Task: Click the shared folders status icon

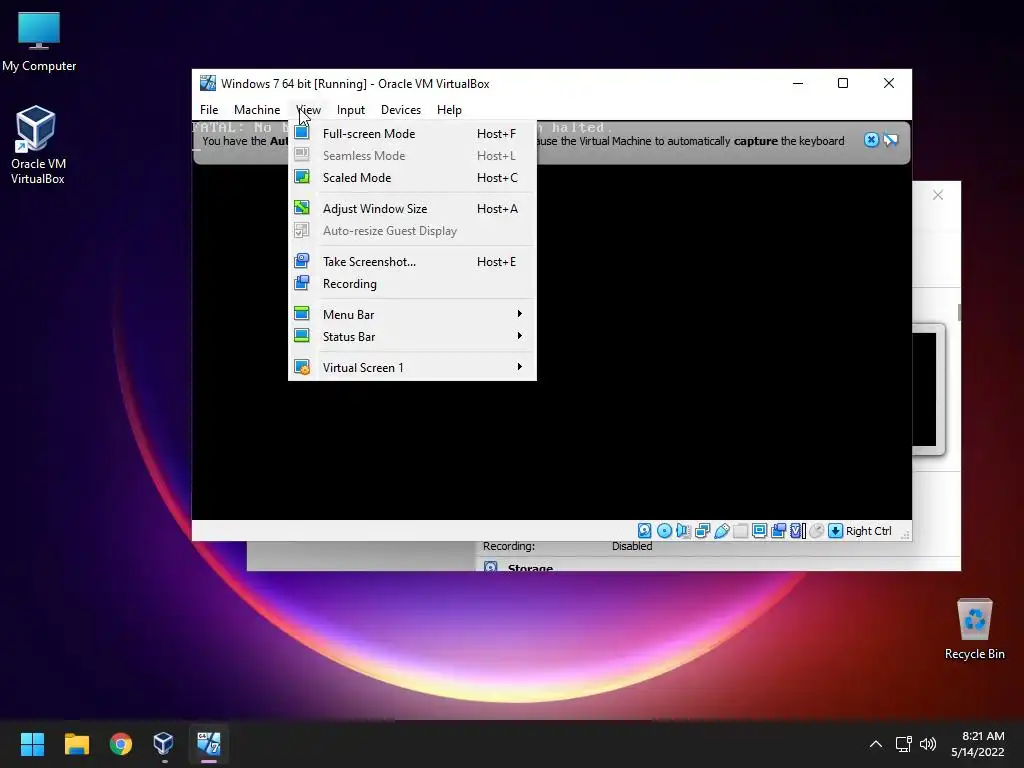Action: coord(741,531)
